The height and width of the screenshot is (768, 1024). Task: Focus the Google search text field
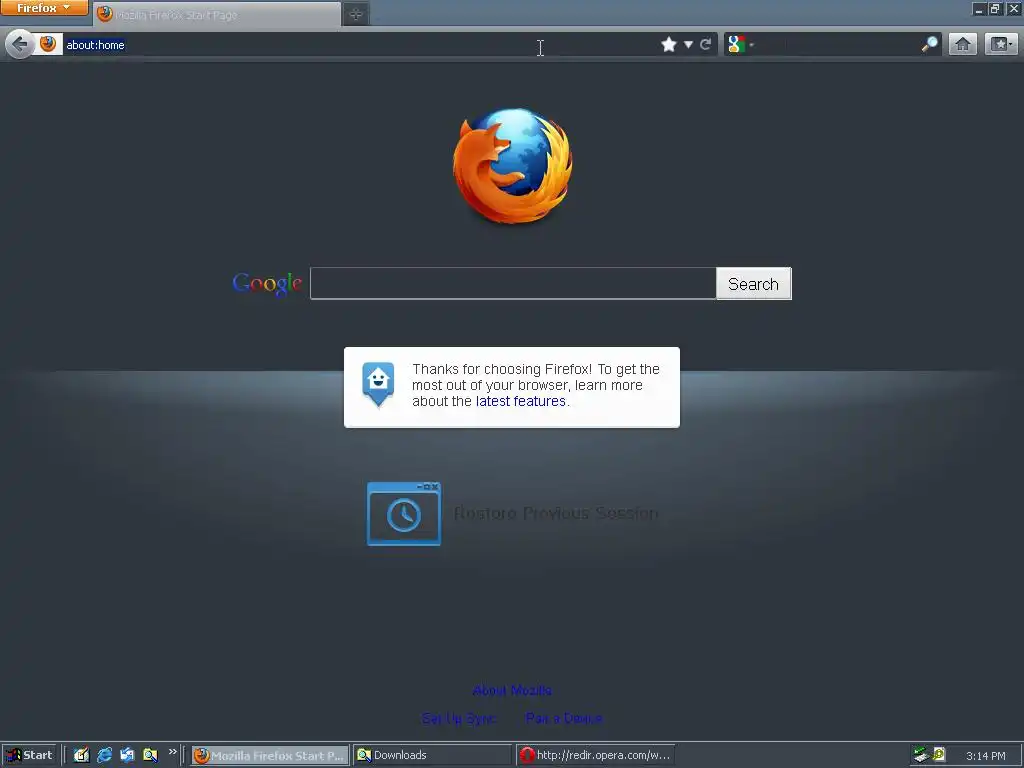513,283
